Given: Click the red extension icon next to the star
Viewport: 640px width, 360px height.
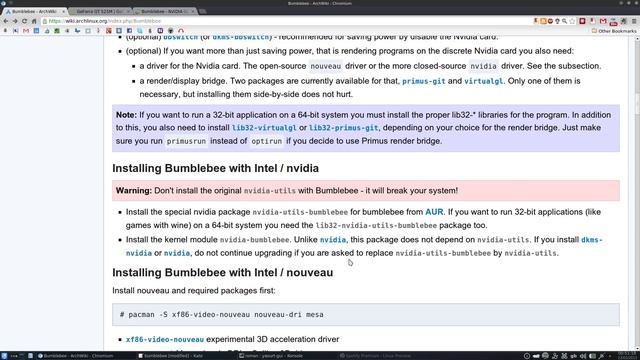Looking at the screenshot, I should [582, 21].
